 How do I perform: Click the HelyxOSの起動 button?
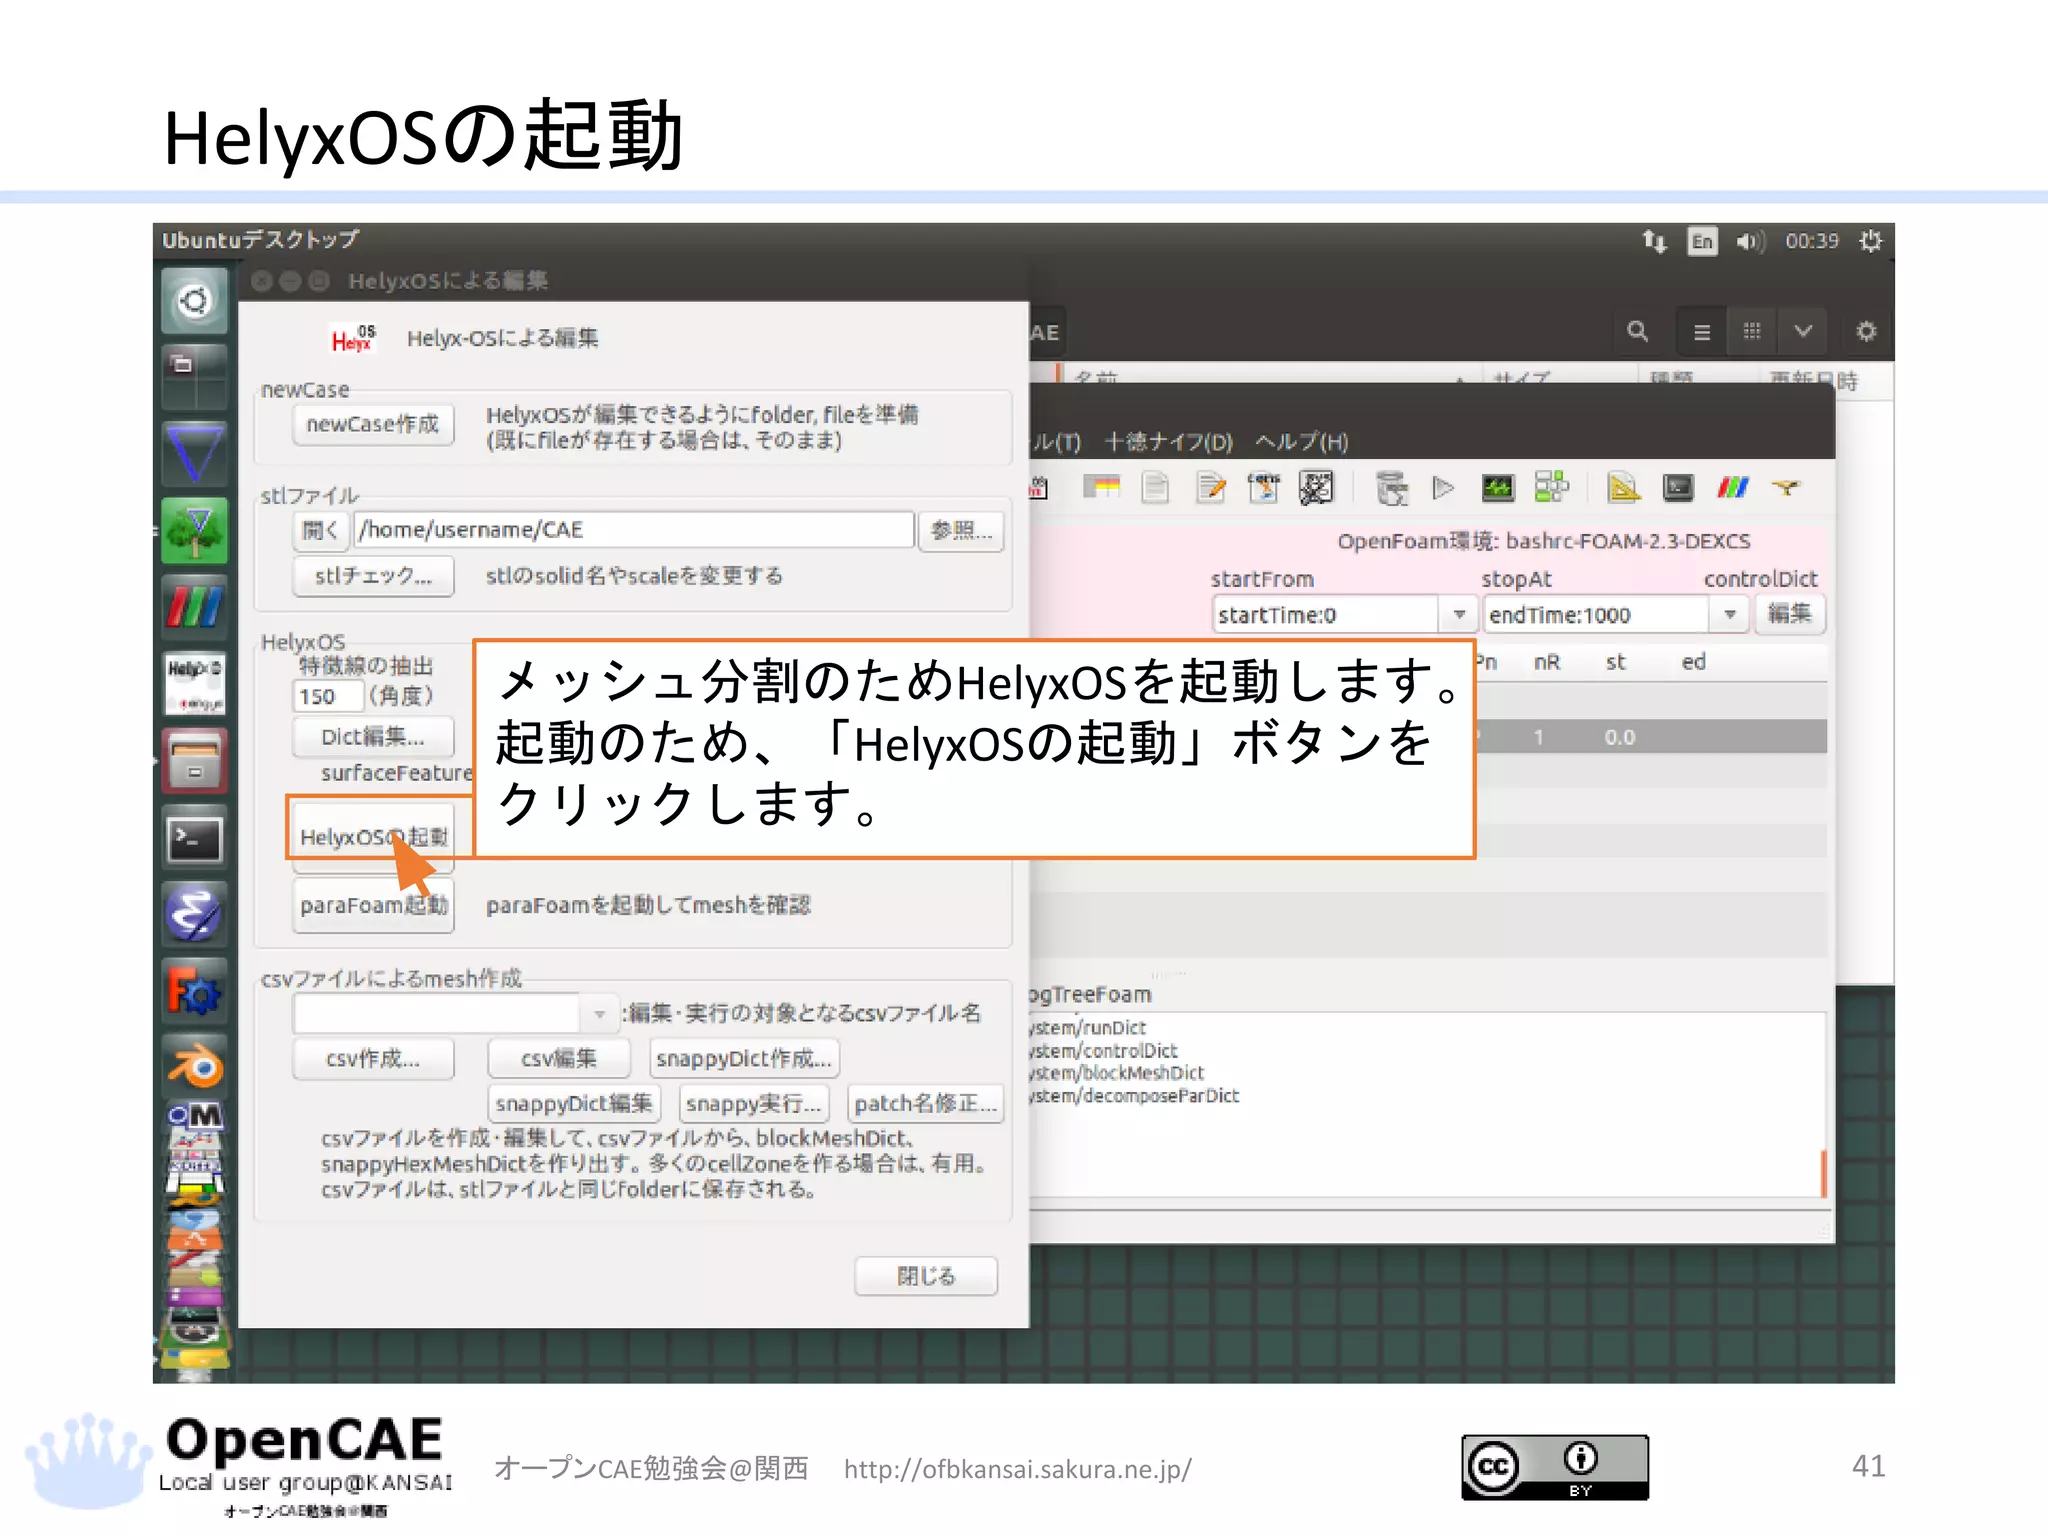373,837
